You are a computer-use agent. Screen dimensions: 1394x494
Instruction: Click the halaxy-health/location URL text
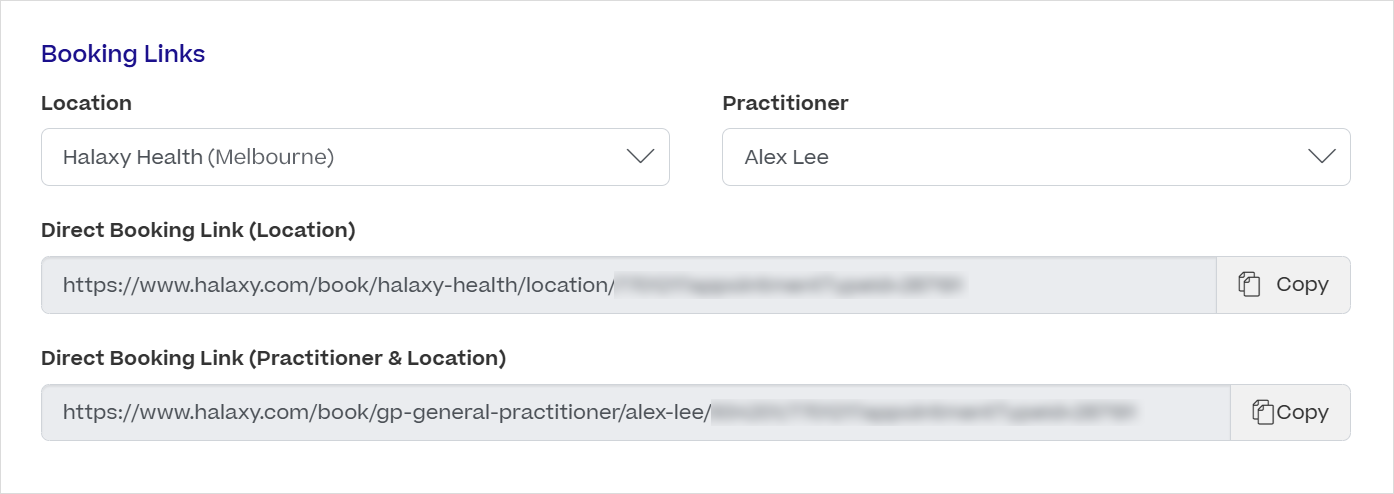(x=337, y=285)
